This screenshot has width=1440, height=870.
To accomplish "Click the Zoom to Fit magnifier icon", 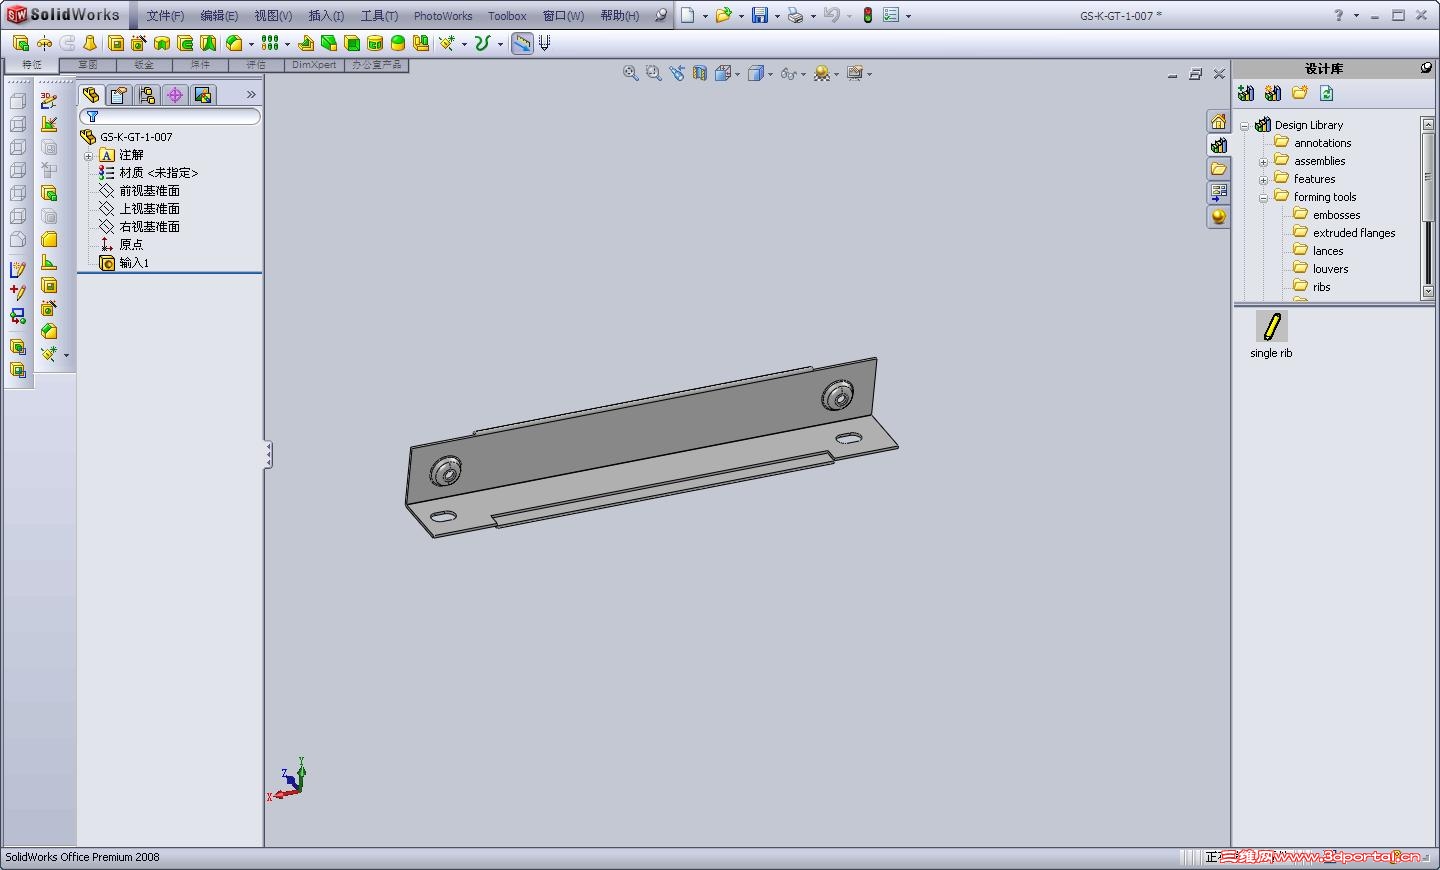I will 631,73.
